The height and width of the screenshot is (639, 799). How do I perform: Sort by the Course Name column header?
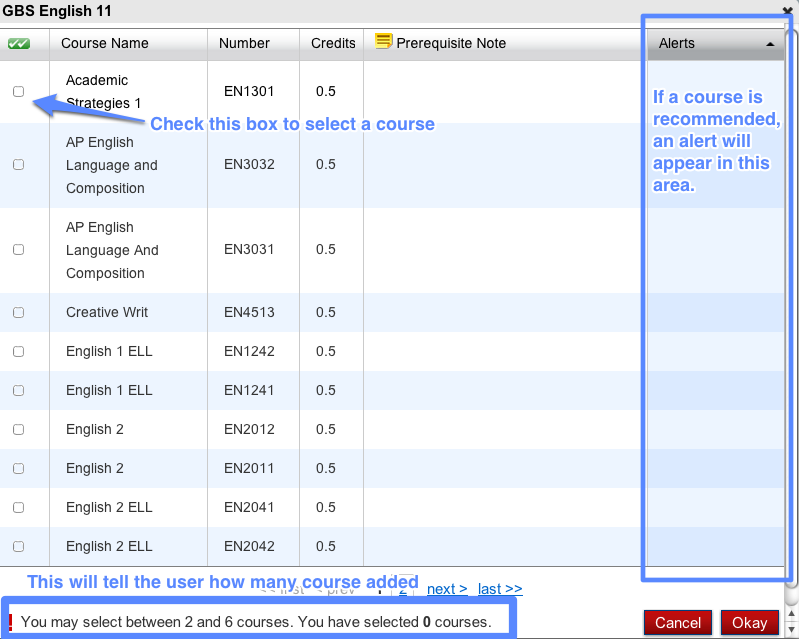[104, 43]
